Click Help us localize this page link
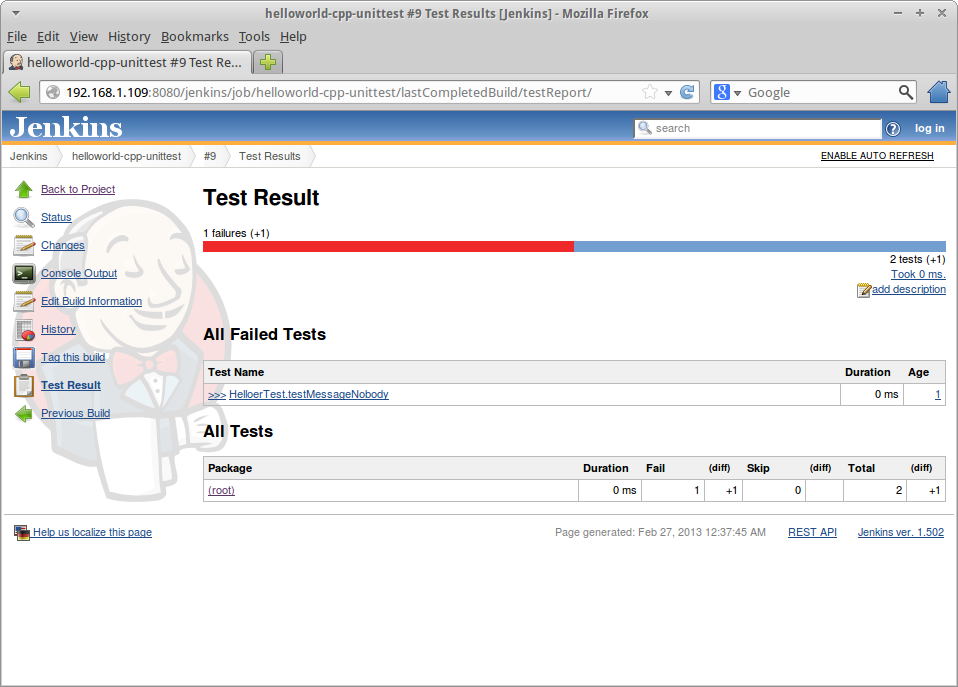958x687 pixels. (x=92, y=532)
